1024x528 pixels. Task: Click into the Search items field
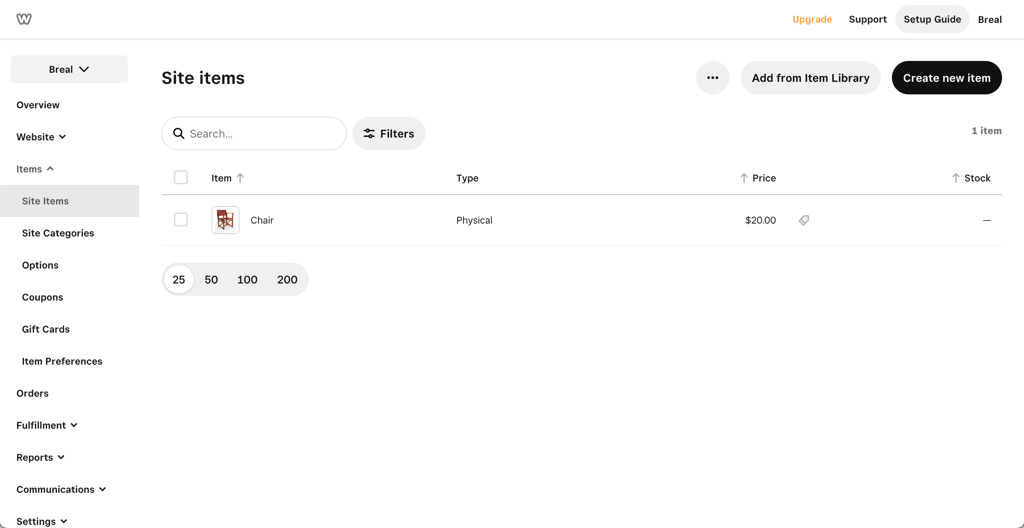(x=254, y=133)
